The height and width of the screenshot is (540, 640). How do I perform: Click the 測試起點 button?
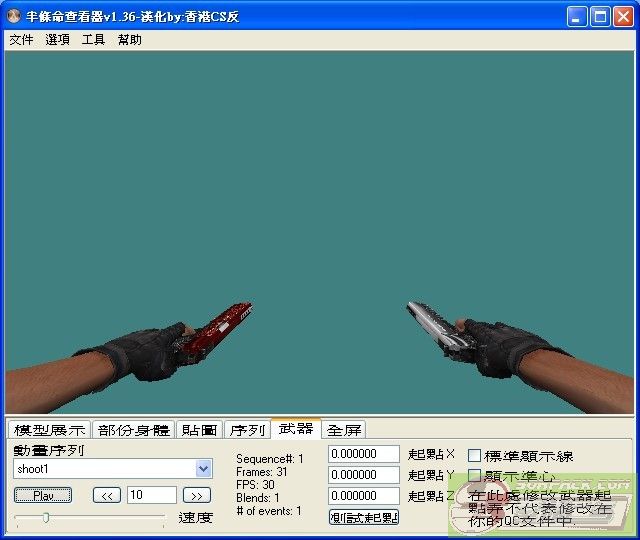(x=364, y=518)
